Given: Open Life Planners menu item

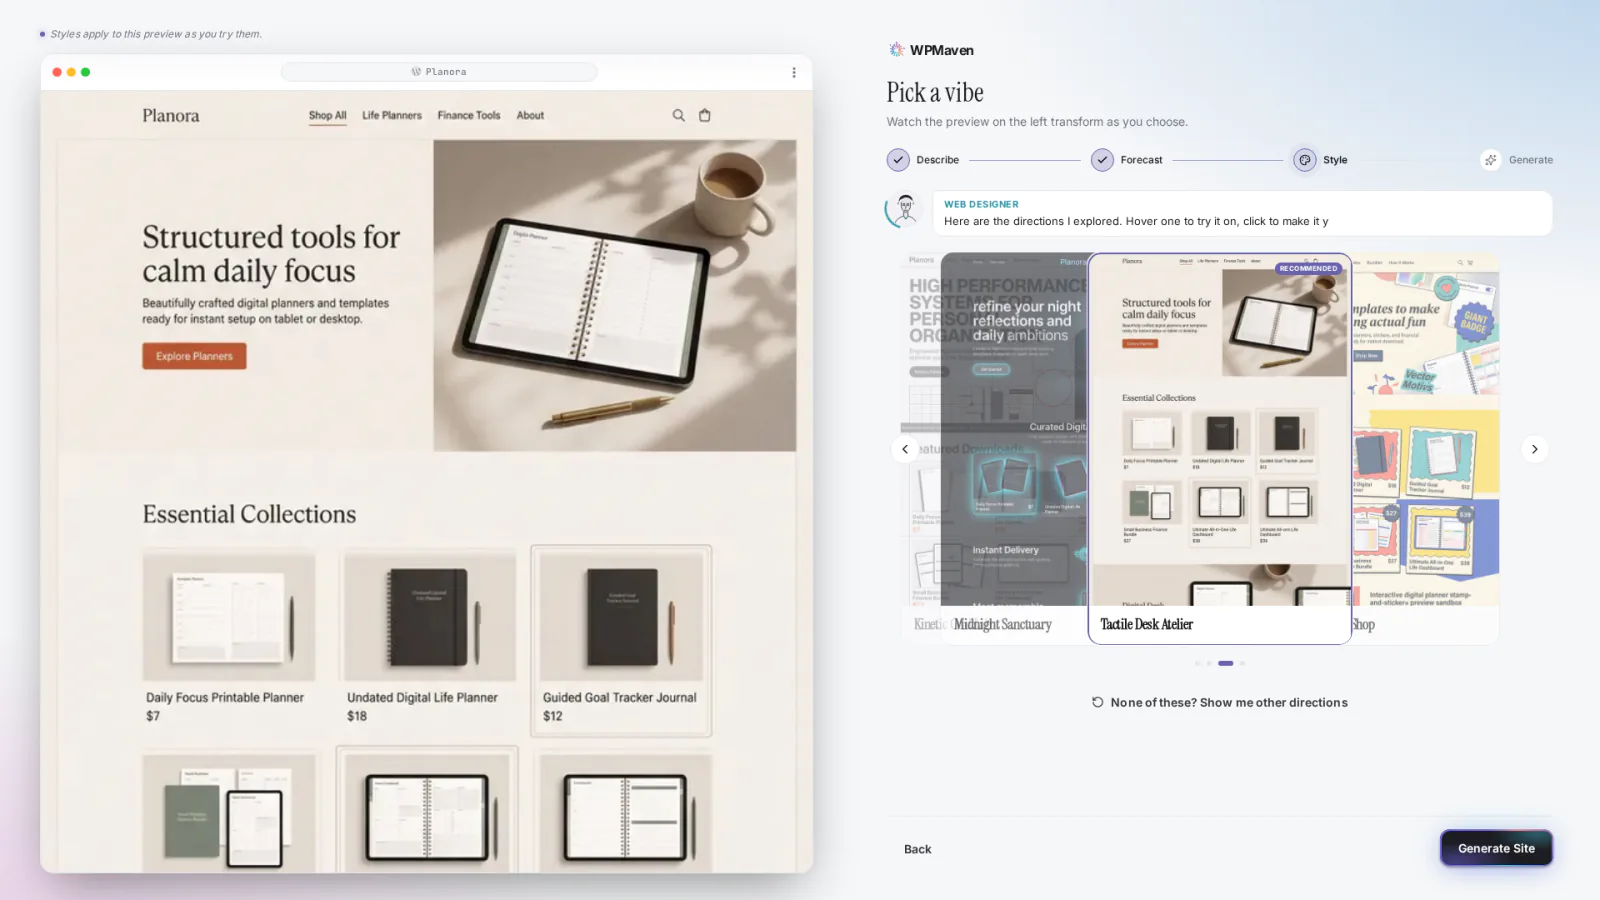Looking at the screenshot, I should [x=392, y=116].
